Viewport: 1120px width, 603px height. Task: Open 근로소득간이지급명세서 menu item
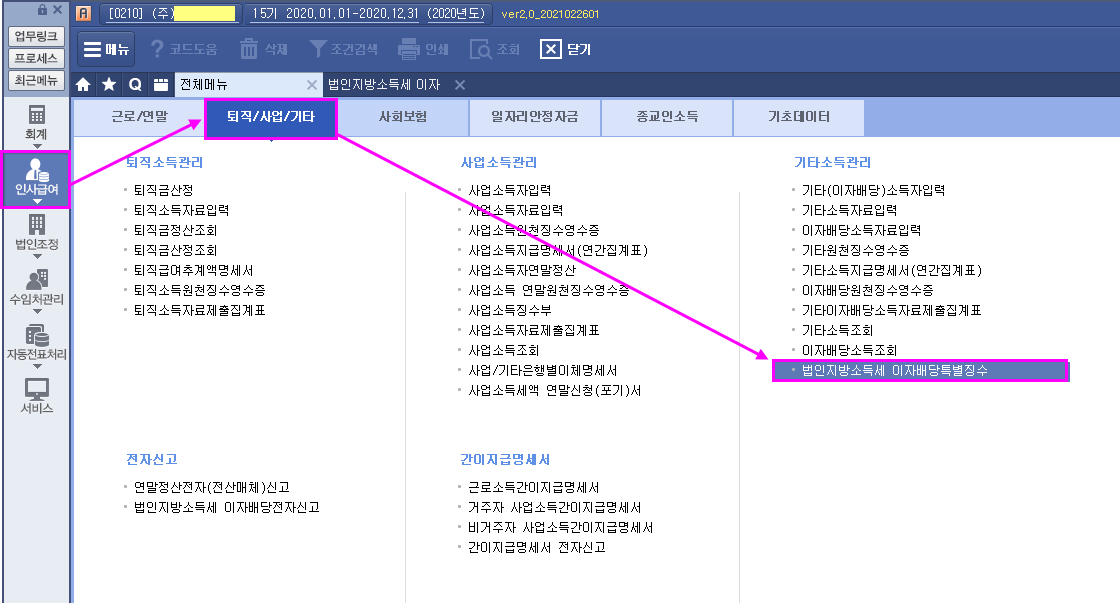click(534, 488)
